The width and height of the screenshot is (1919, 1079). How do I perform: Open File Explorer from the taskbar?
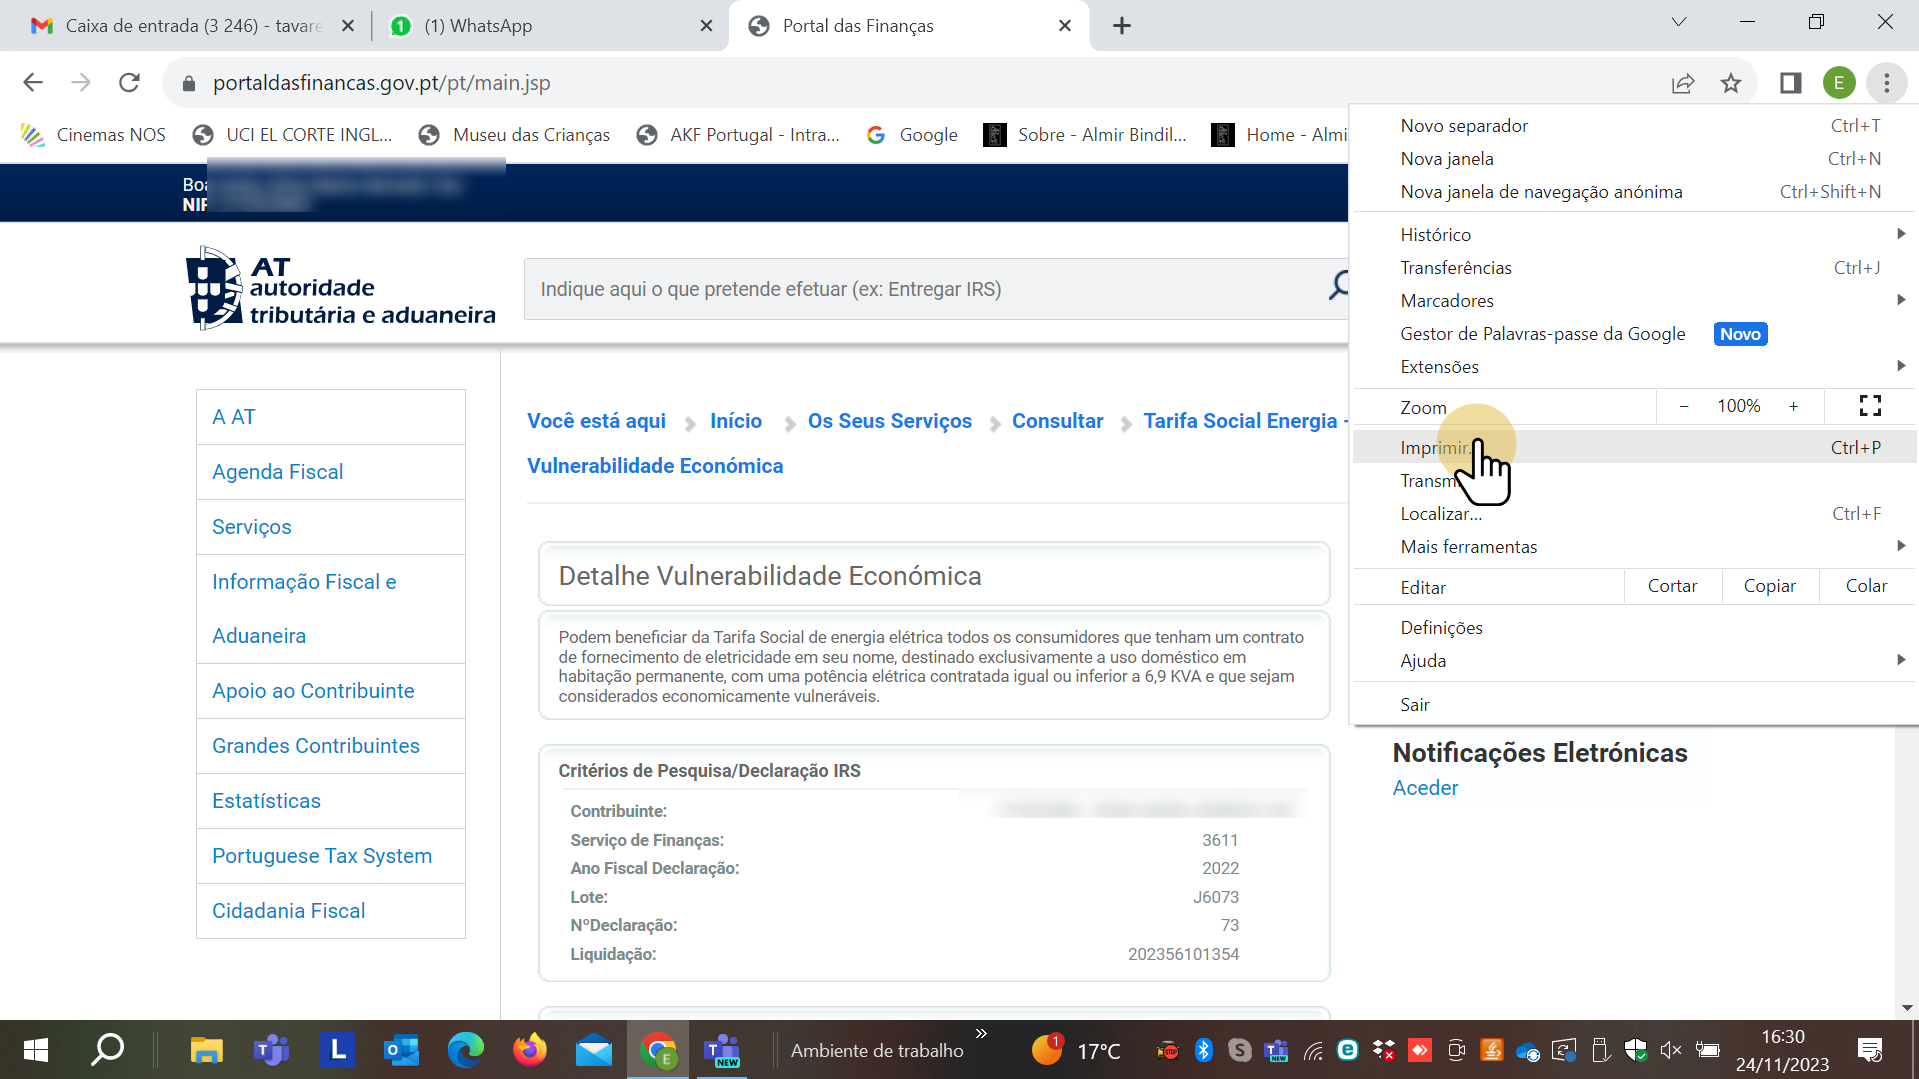206,1050
